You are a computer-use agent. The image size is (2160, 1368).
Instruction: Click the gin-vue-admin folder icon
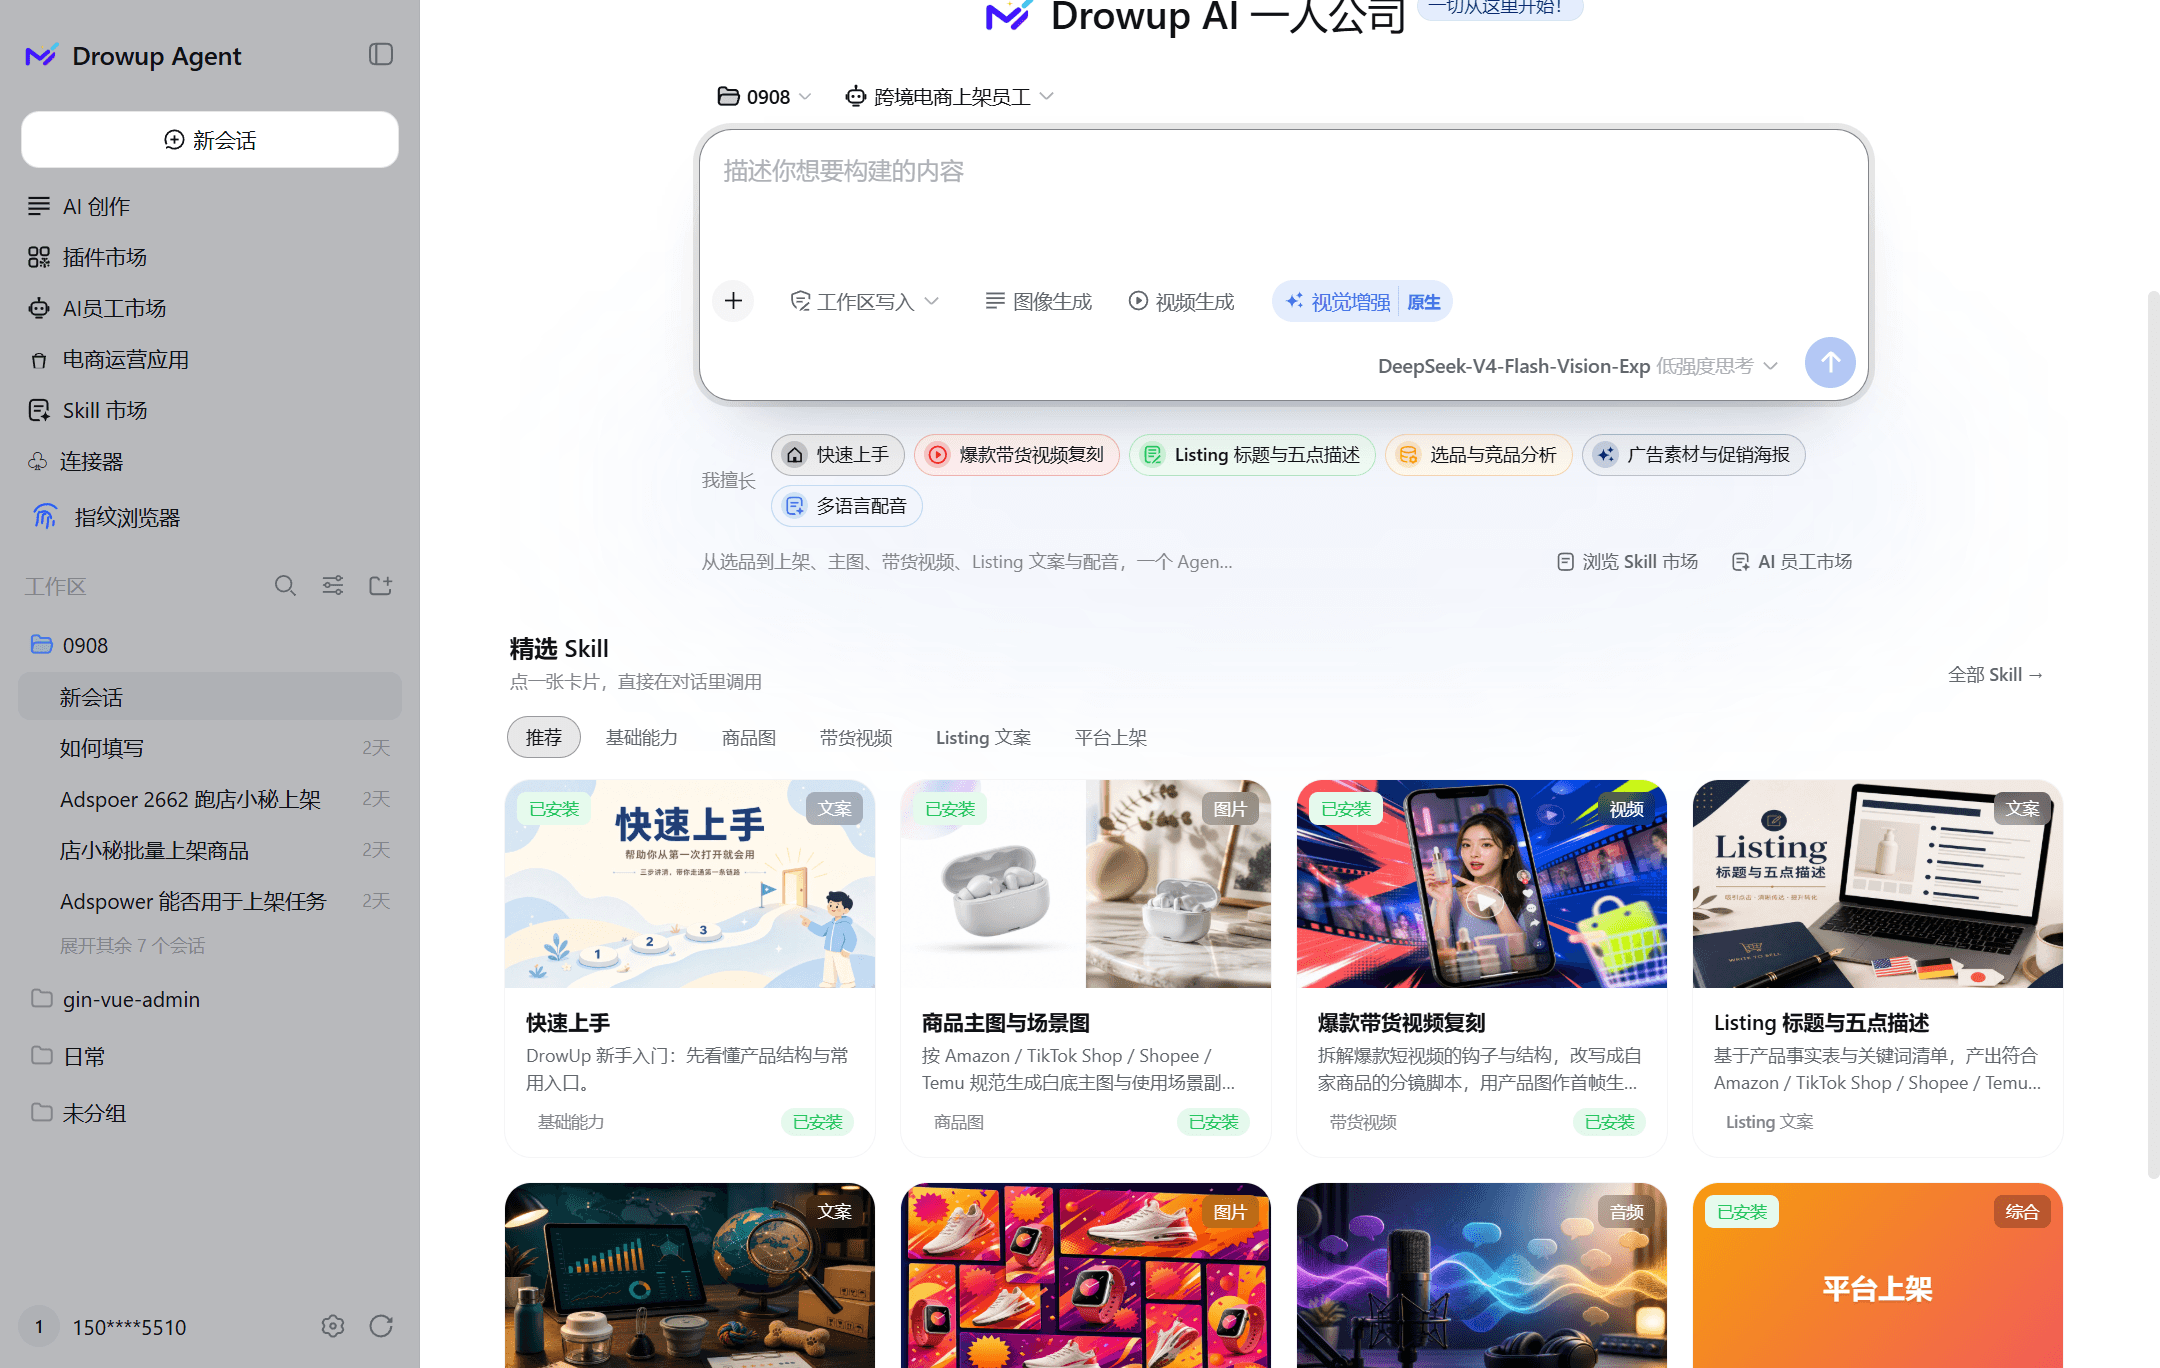coord(41,998)
